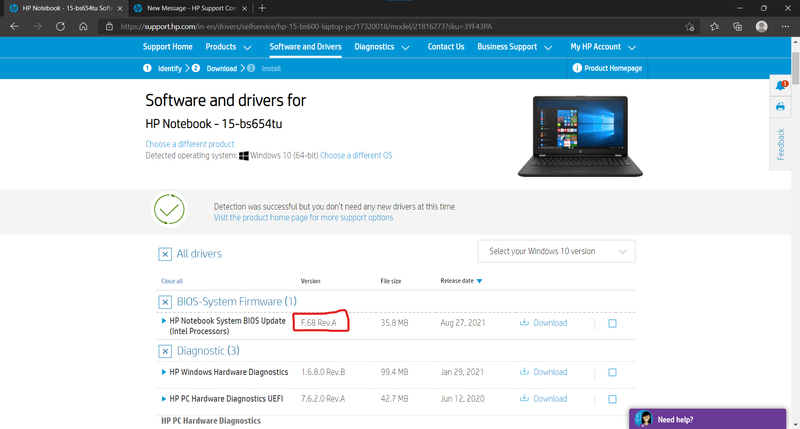Download HP Notebook System BIOS Update
The height and width of the screenshot is (429, 800).
pyautogui.click(x=543, y=323)
